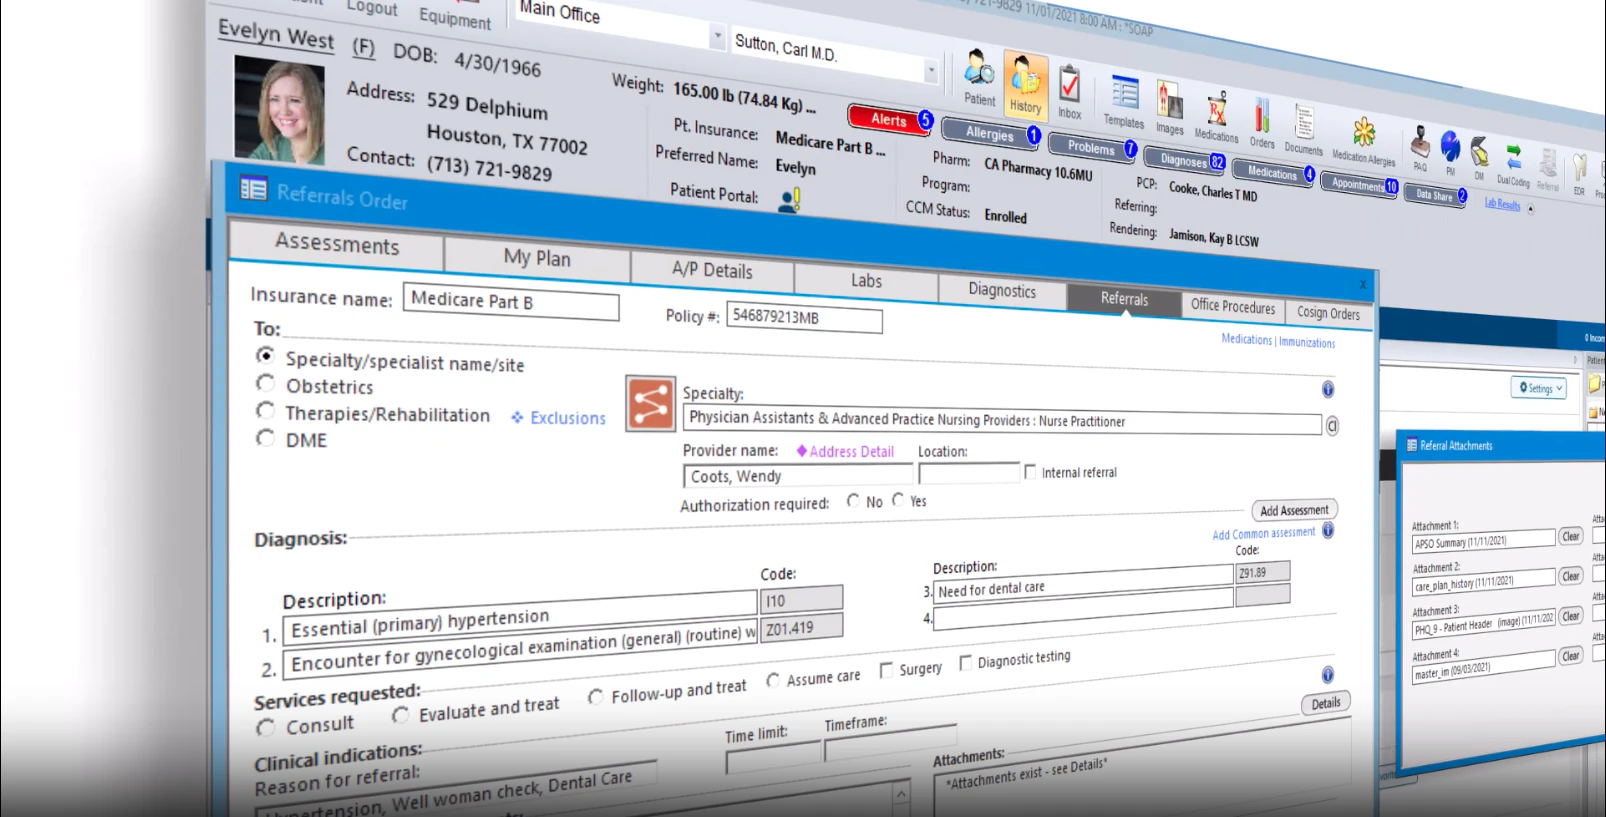Click the red Alerts button
The image size is (1606, 817).
click(888, 119)
